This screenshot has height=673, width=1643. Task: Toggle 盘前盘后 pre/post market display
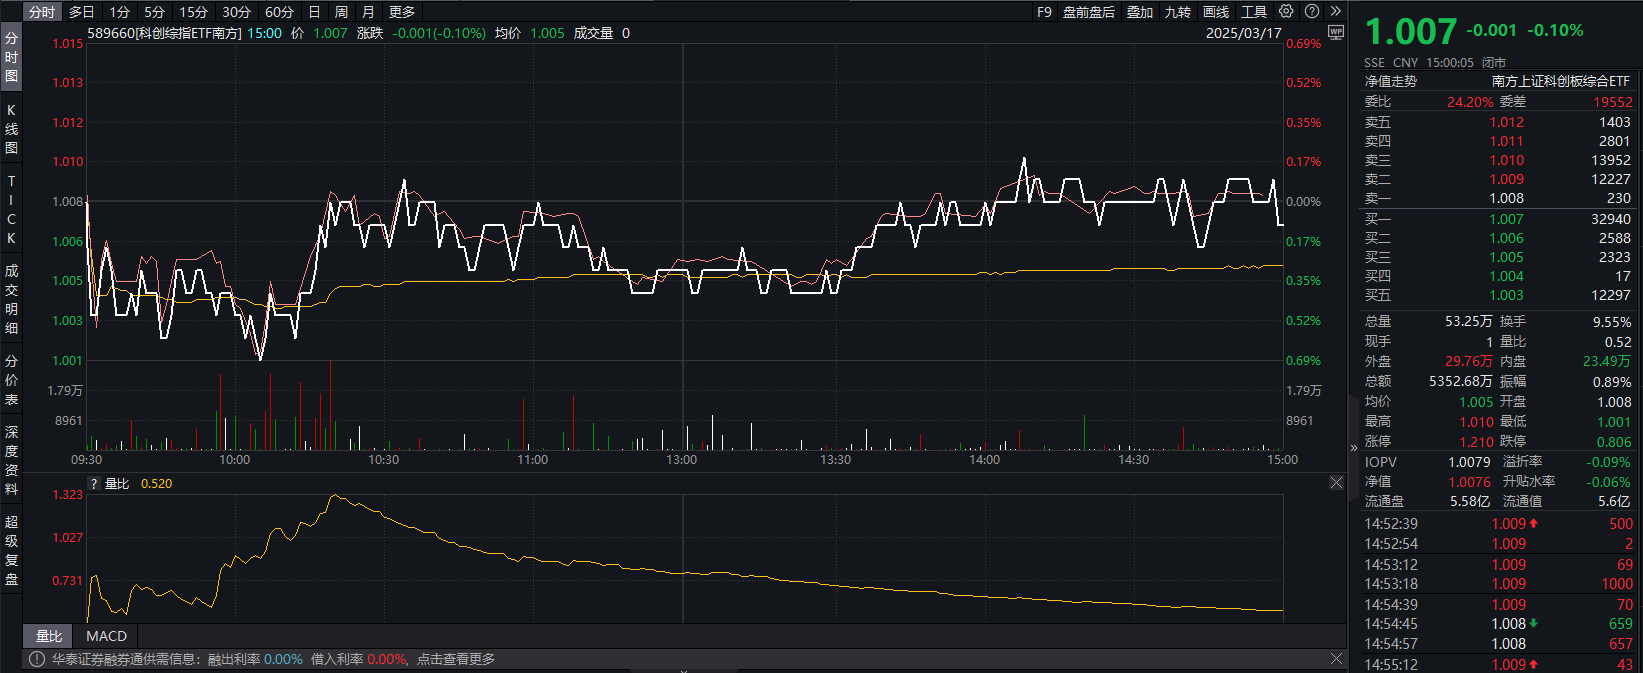[1089, 12]
